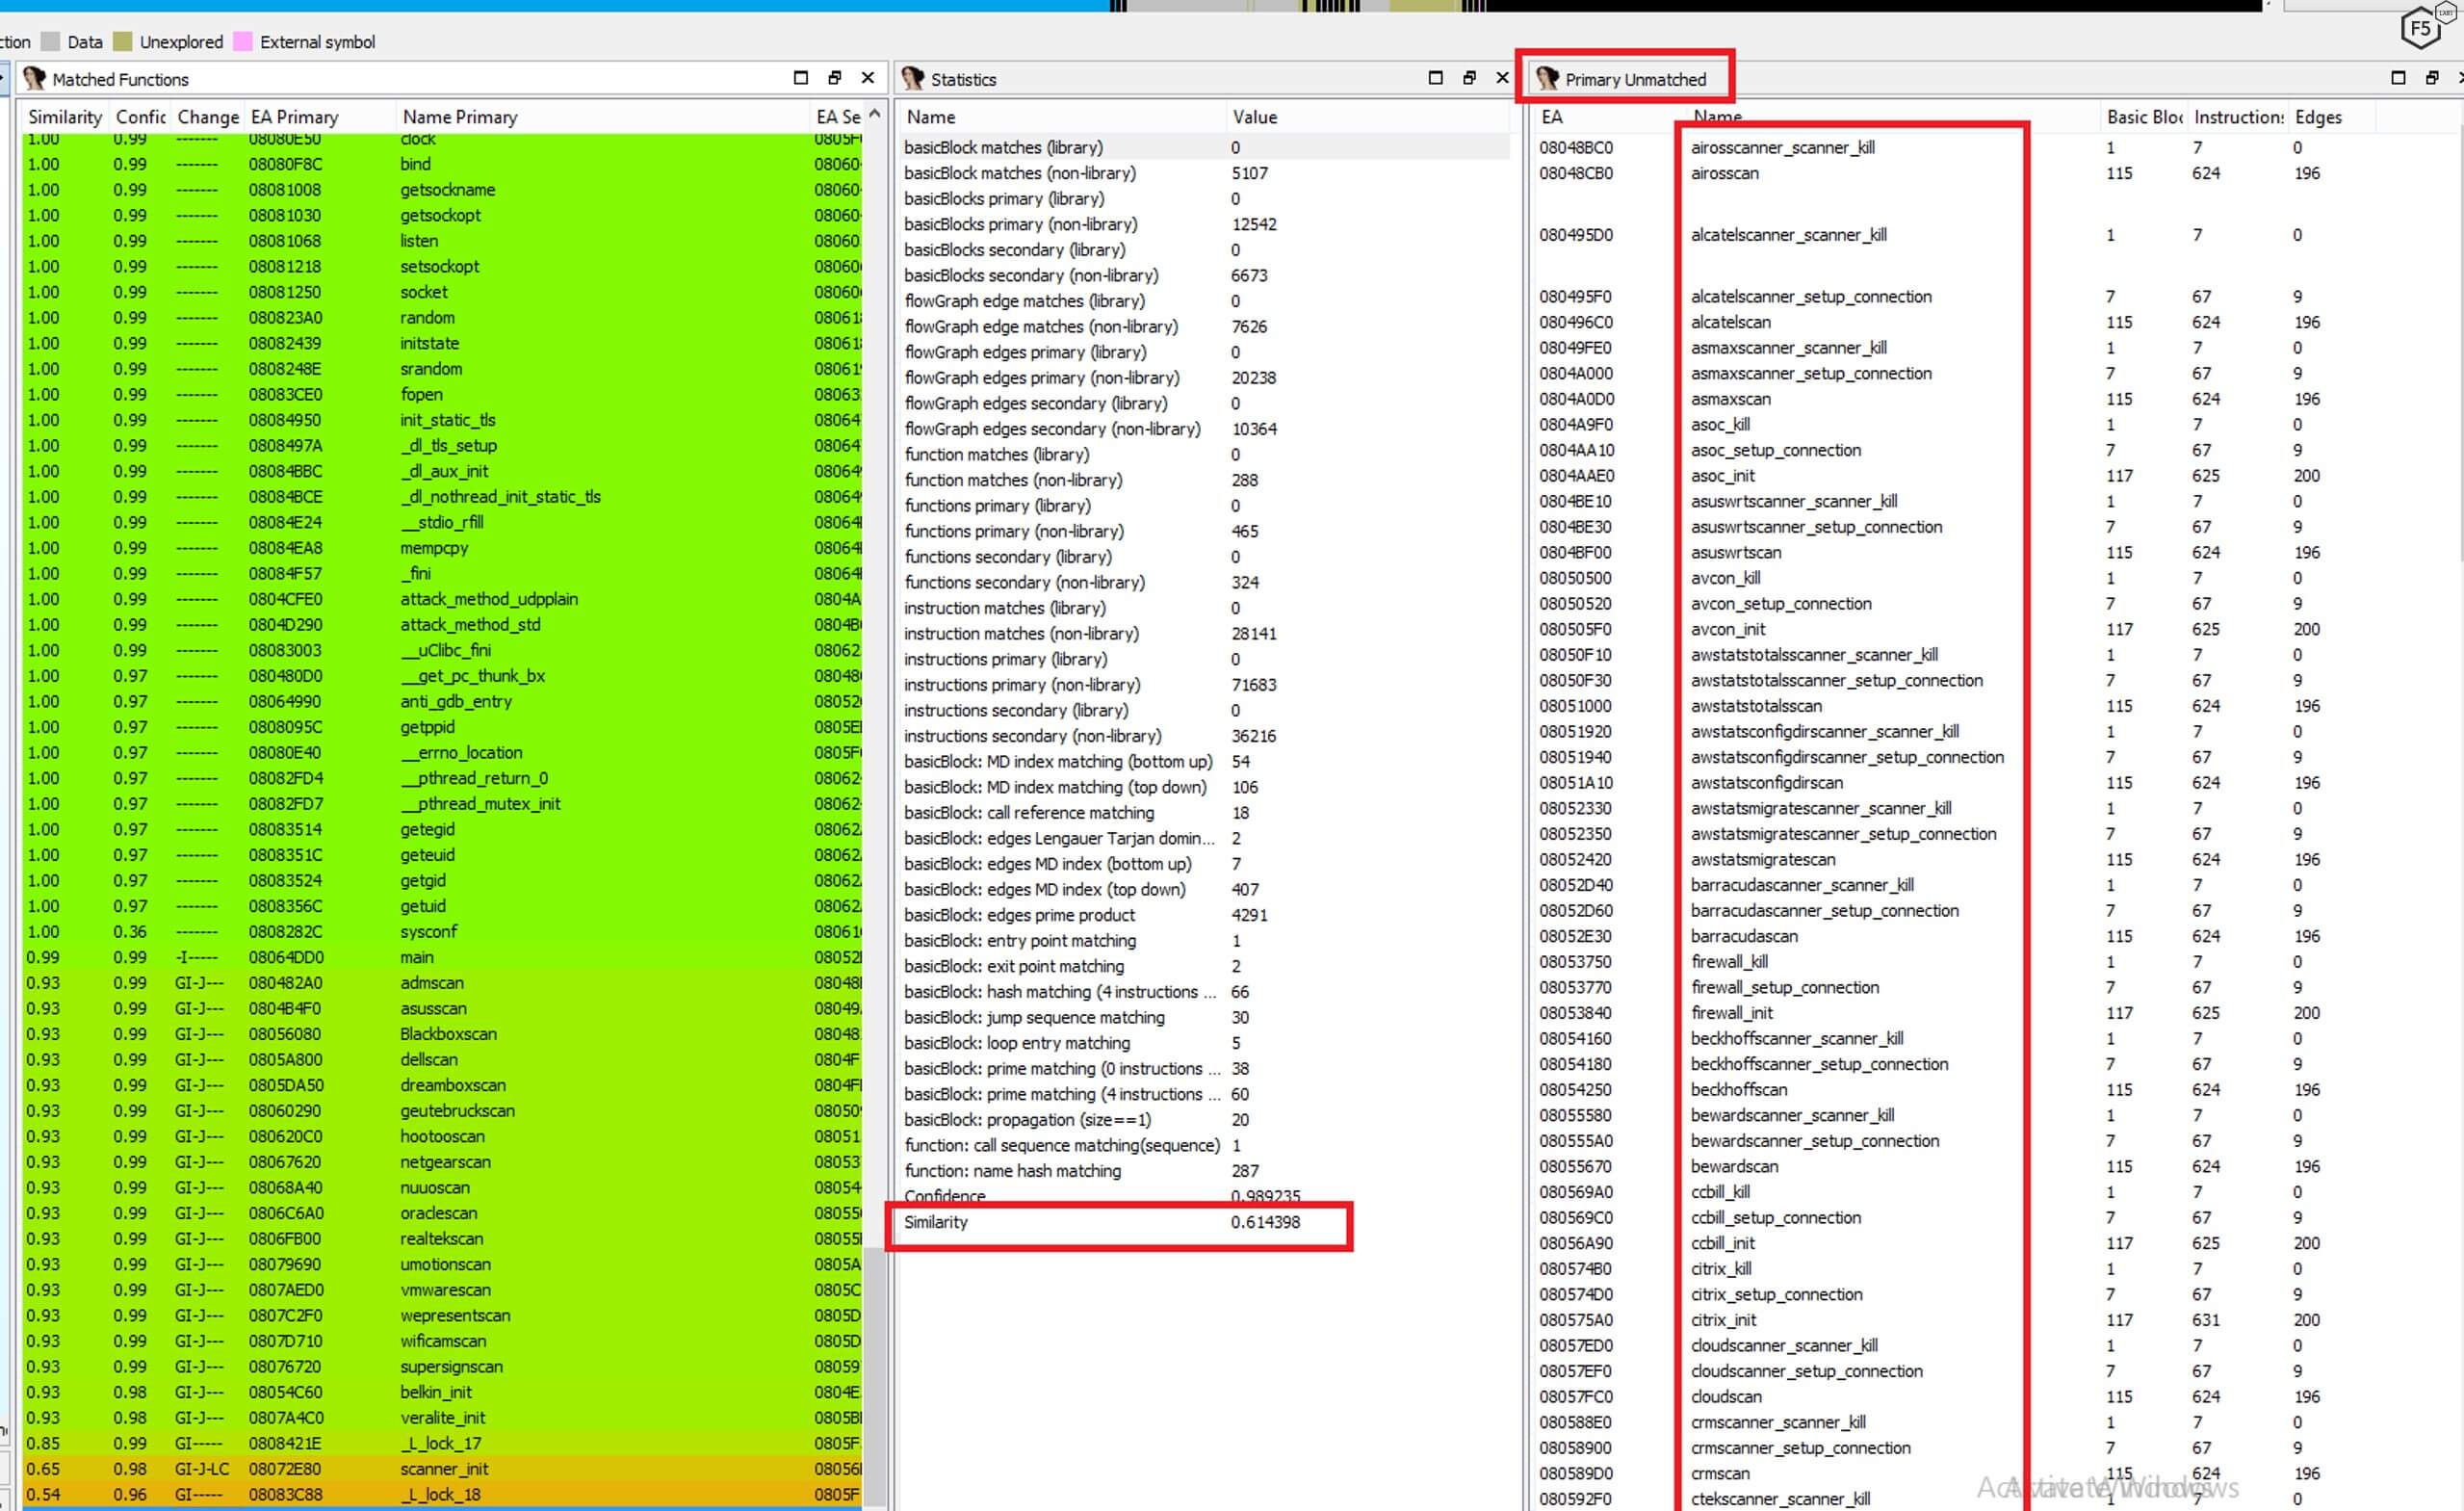Switch to the Primary Unmatched tab
The width and height of the screenshot is (2464, 1511).
pos(1634,80)
